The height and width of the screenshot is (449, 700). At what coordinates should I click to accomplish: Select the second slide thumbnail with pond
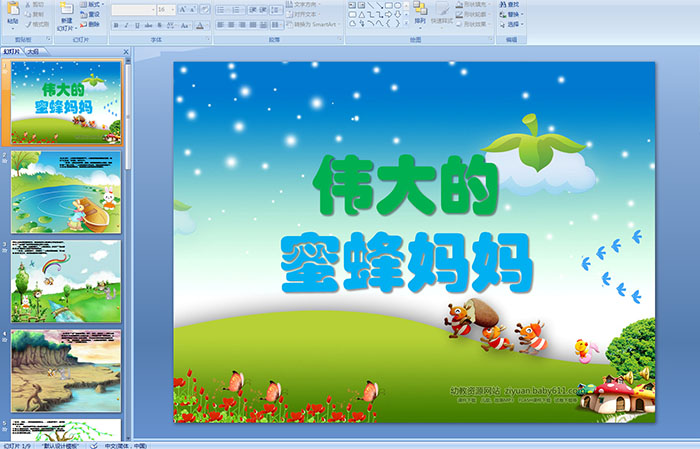[66, 192]
